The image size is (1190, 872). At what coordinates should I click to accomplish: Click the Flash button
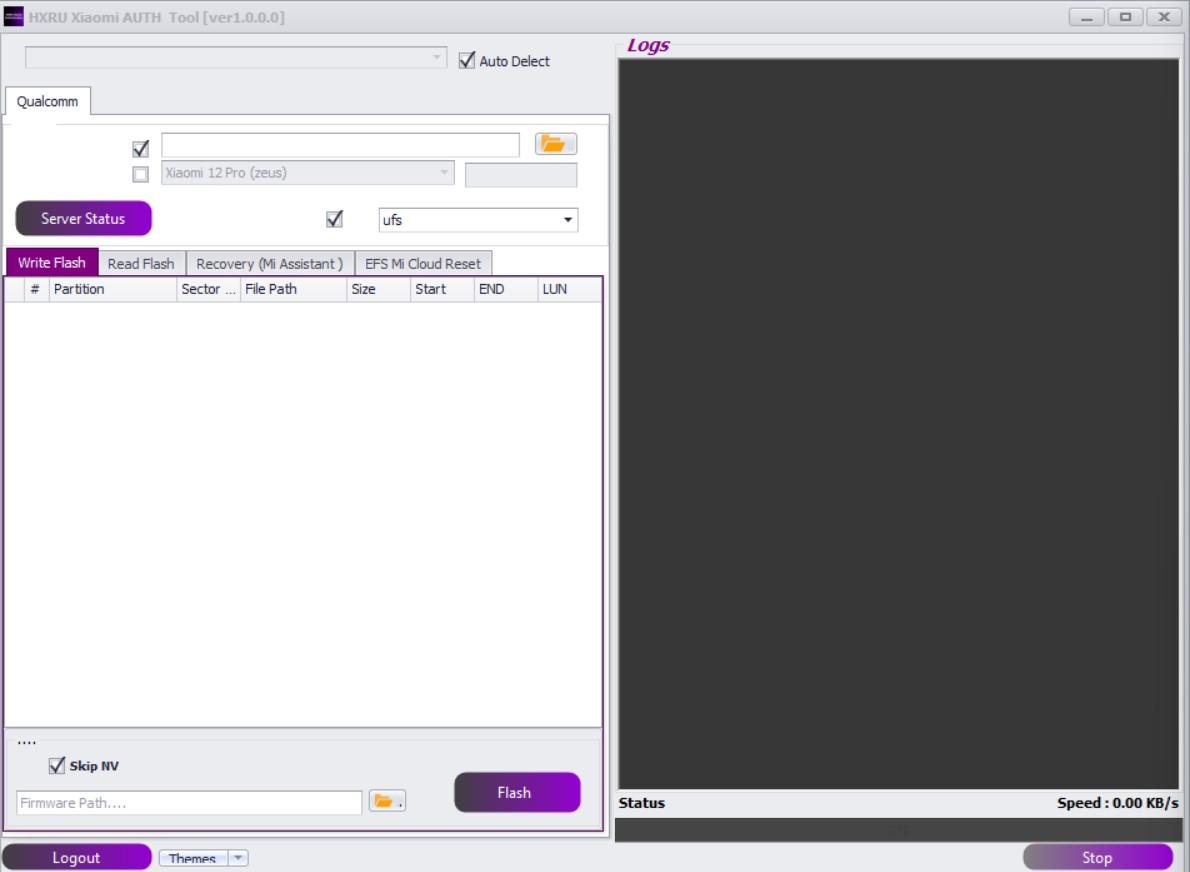[517, 792]
